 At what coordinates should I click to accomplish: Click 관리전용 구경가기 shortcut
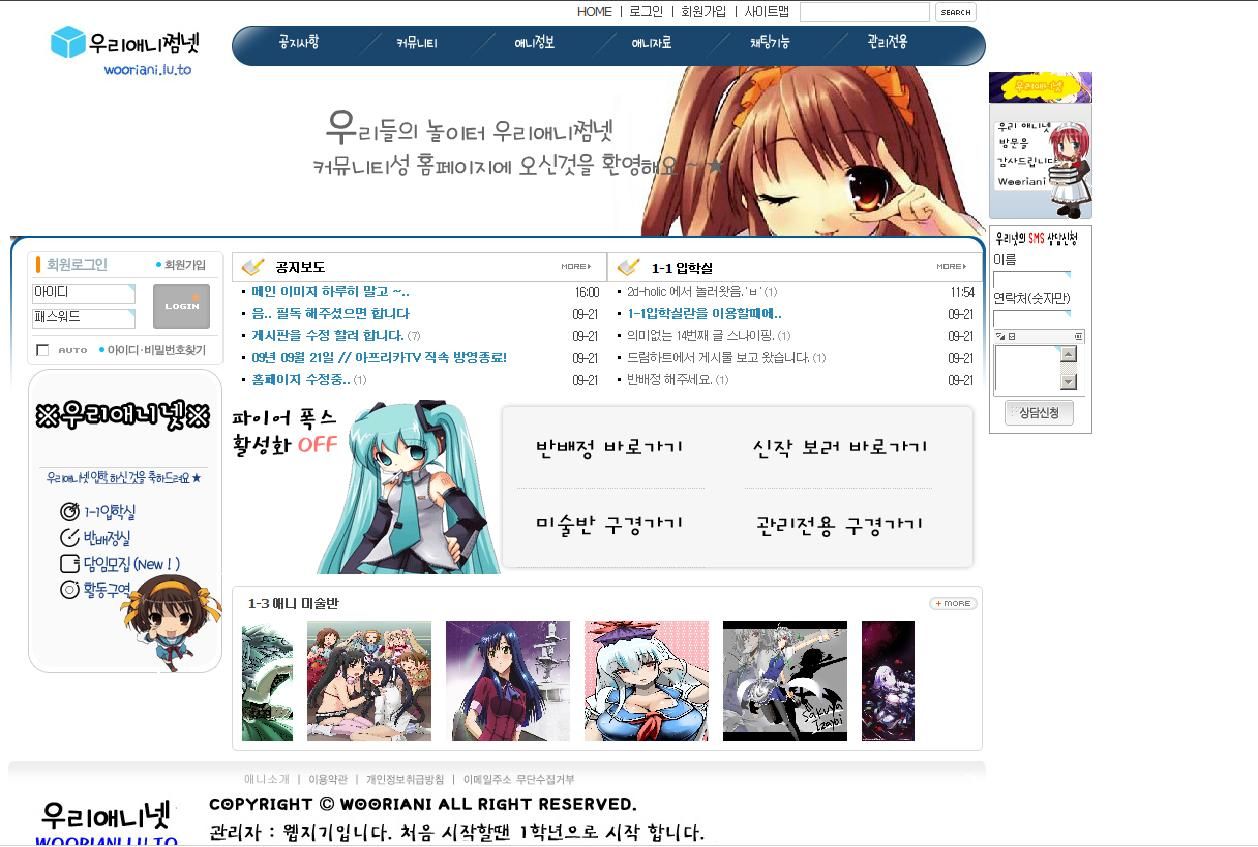tap(840, 524)
